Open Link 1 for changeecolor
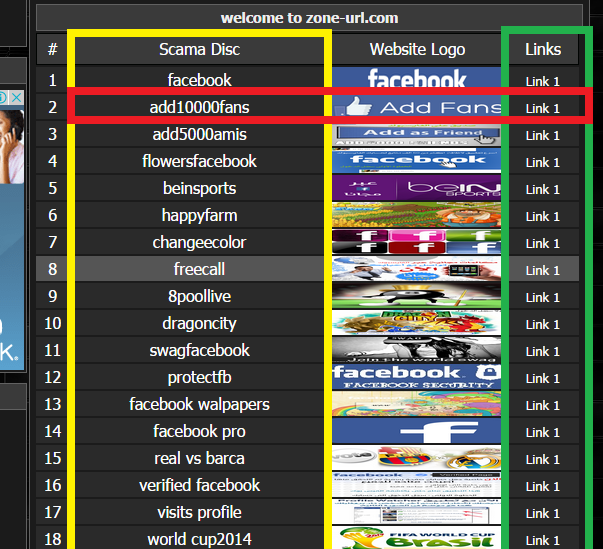 543,243
